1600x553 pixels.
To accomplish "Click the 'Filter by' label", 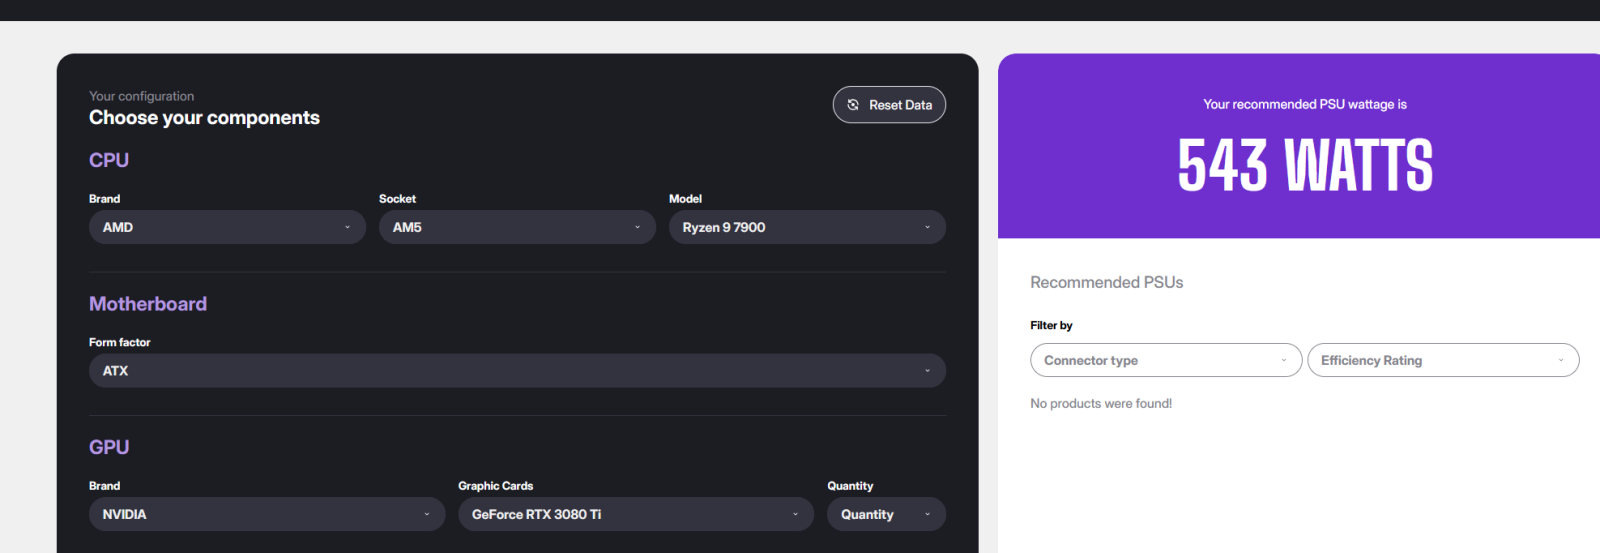I will click(x=1051, y=326).
